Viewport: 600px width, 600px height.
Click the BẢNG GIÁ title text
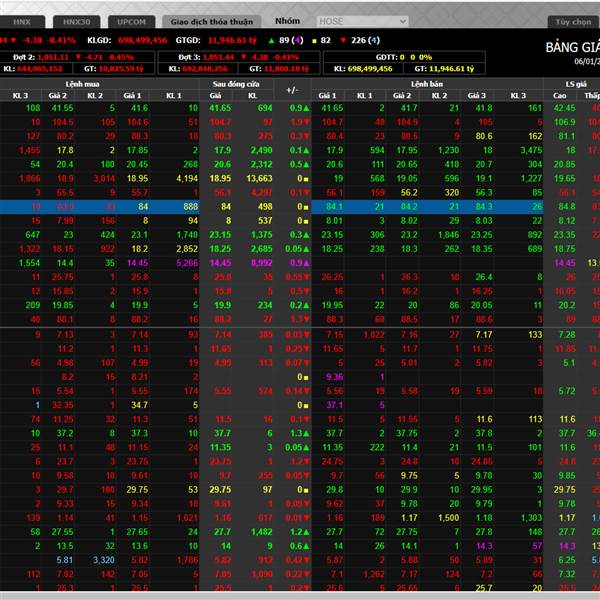572,48
